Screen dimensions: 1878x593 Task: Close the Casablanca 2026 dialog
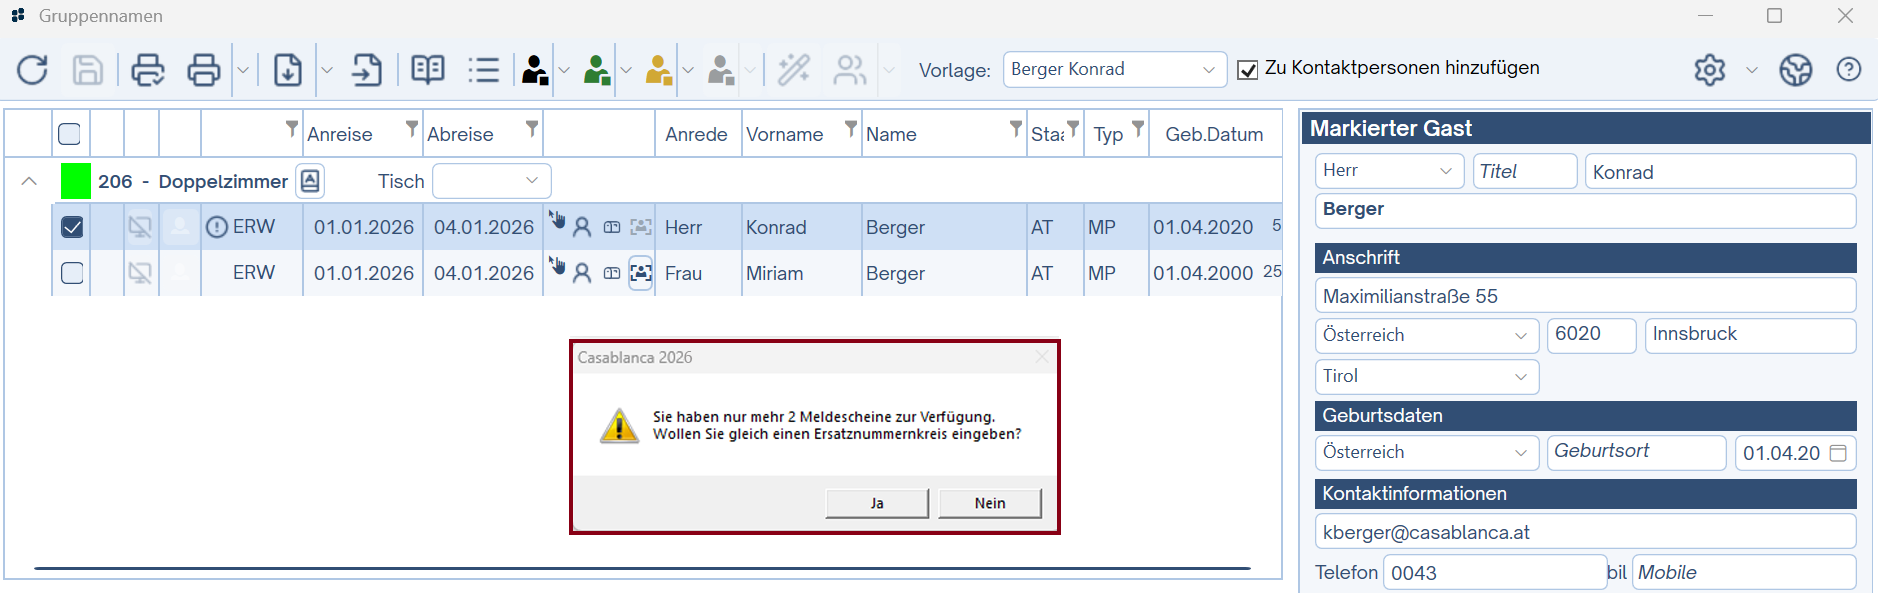1043,357
